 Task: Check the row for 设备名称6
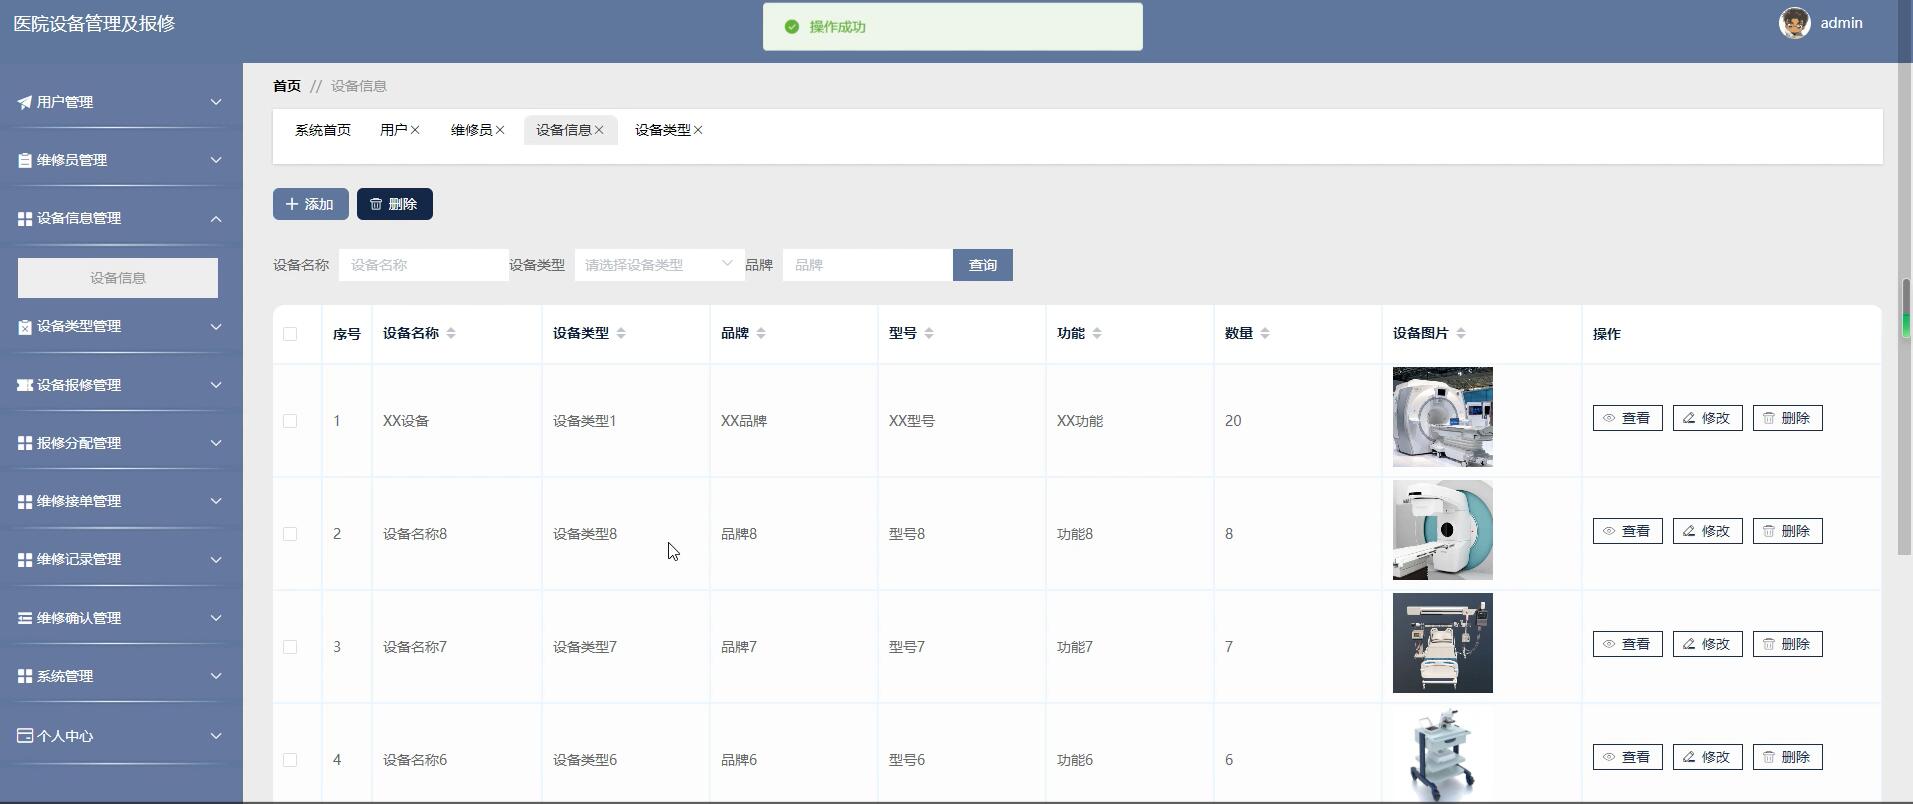[290, 760]
